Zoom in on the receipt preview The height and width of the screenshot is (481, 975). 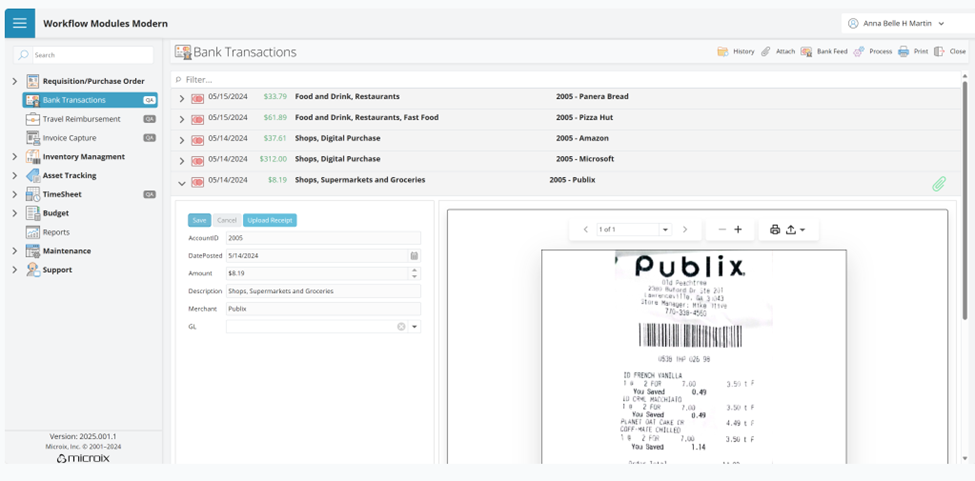(x=738, y=229)
